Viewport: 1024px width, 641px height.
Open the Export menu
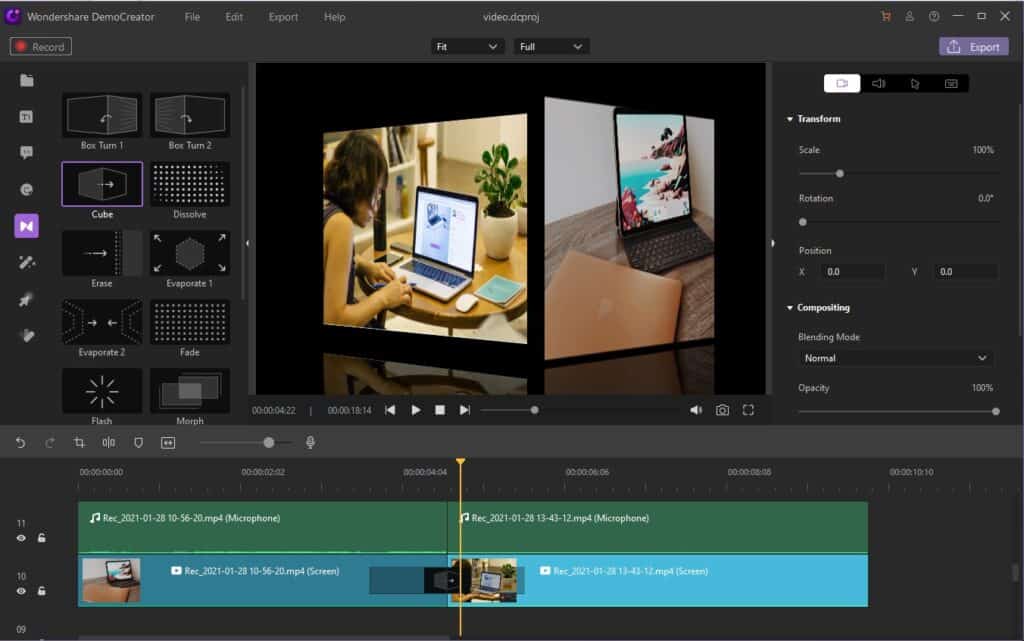[283, 17]
